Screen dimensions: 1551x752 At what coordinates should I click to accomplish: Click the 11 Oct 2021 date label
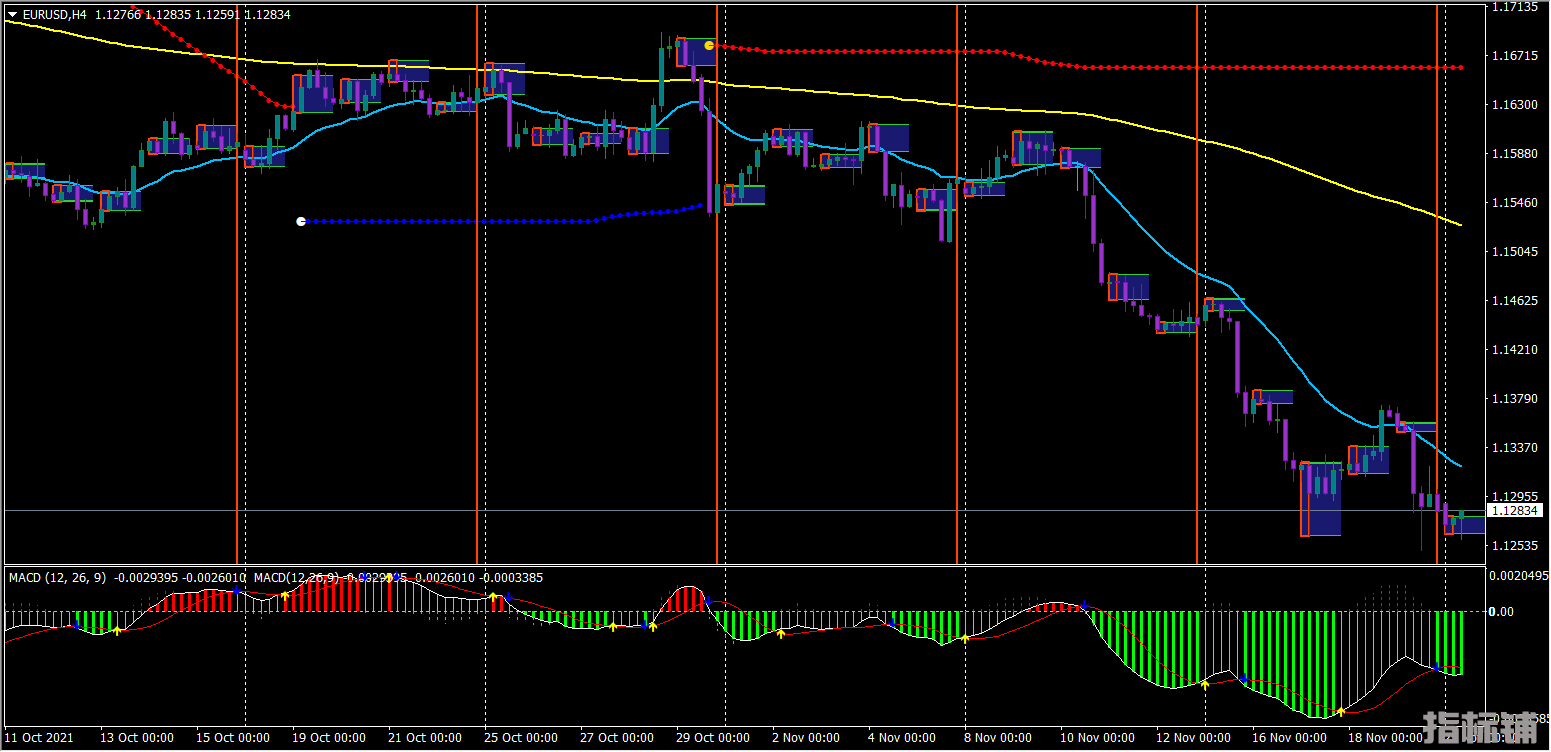[39, 738]
